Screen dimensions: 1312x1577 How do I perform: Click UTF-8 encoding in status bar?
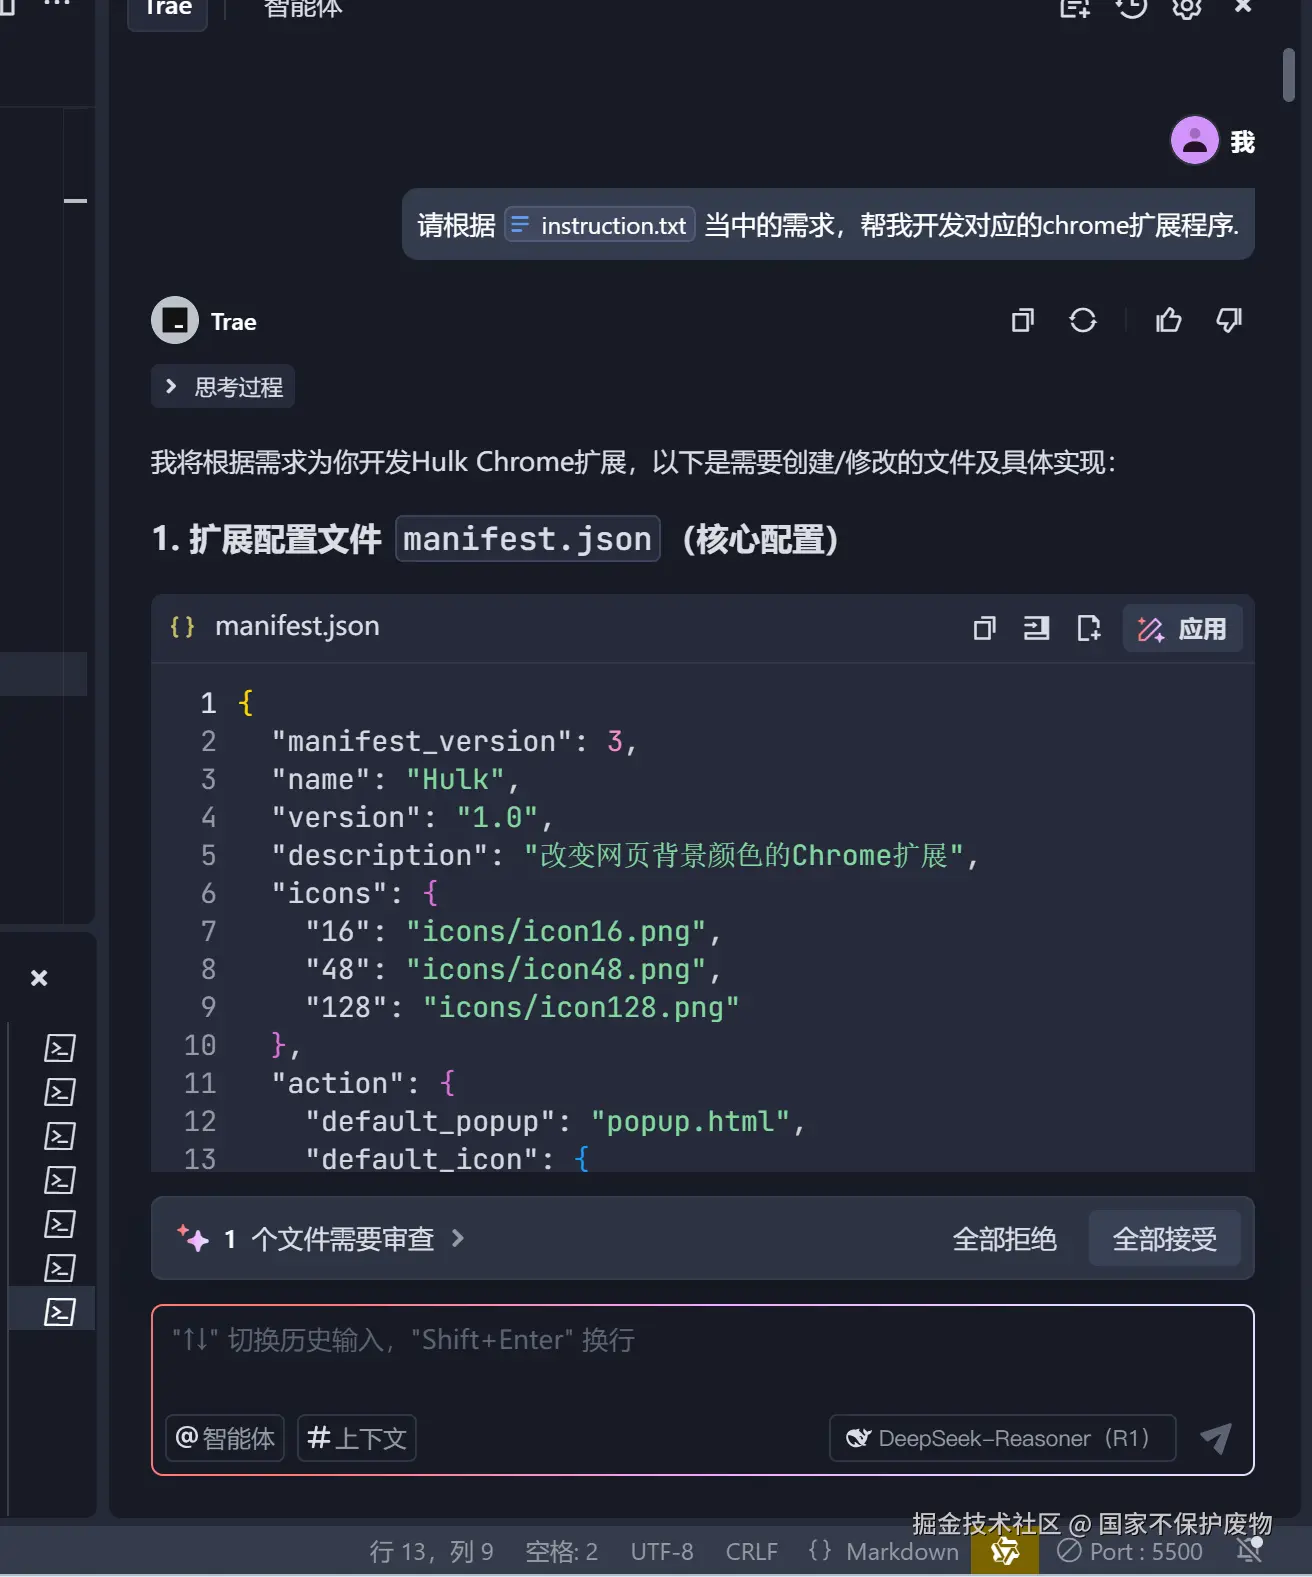point(662,1551)
